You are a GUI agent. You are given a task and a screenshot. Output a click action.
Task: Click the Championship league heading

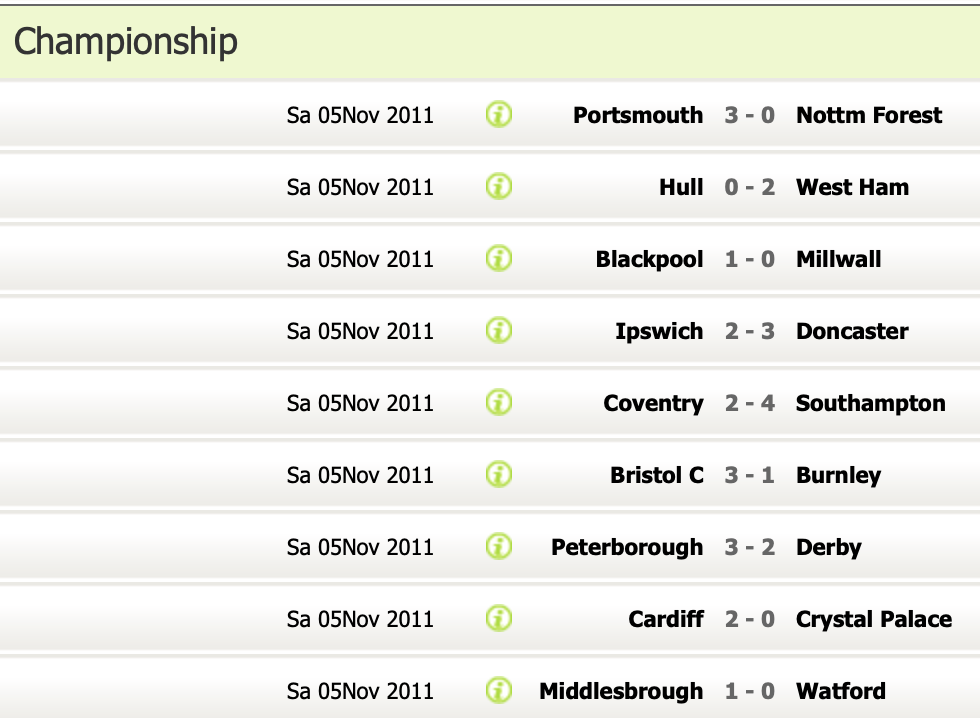pos(126,42)
